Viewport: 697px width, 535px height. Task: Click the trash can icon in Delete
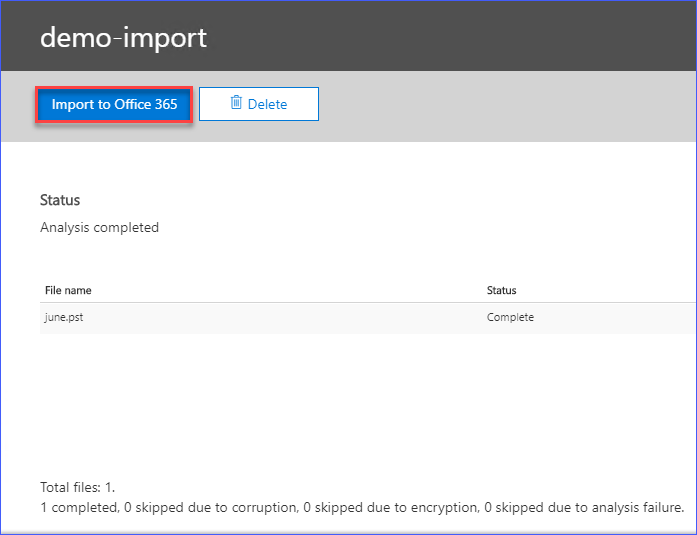[x=236, y=103]
